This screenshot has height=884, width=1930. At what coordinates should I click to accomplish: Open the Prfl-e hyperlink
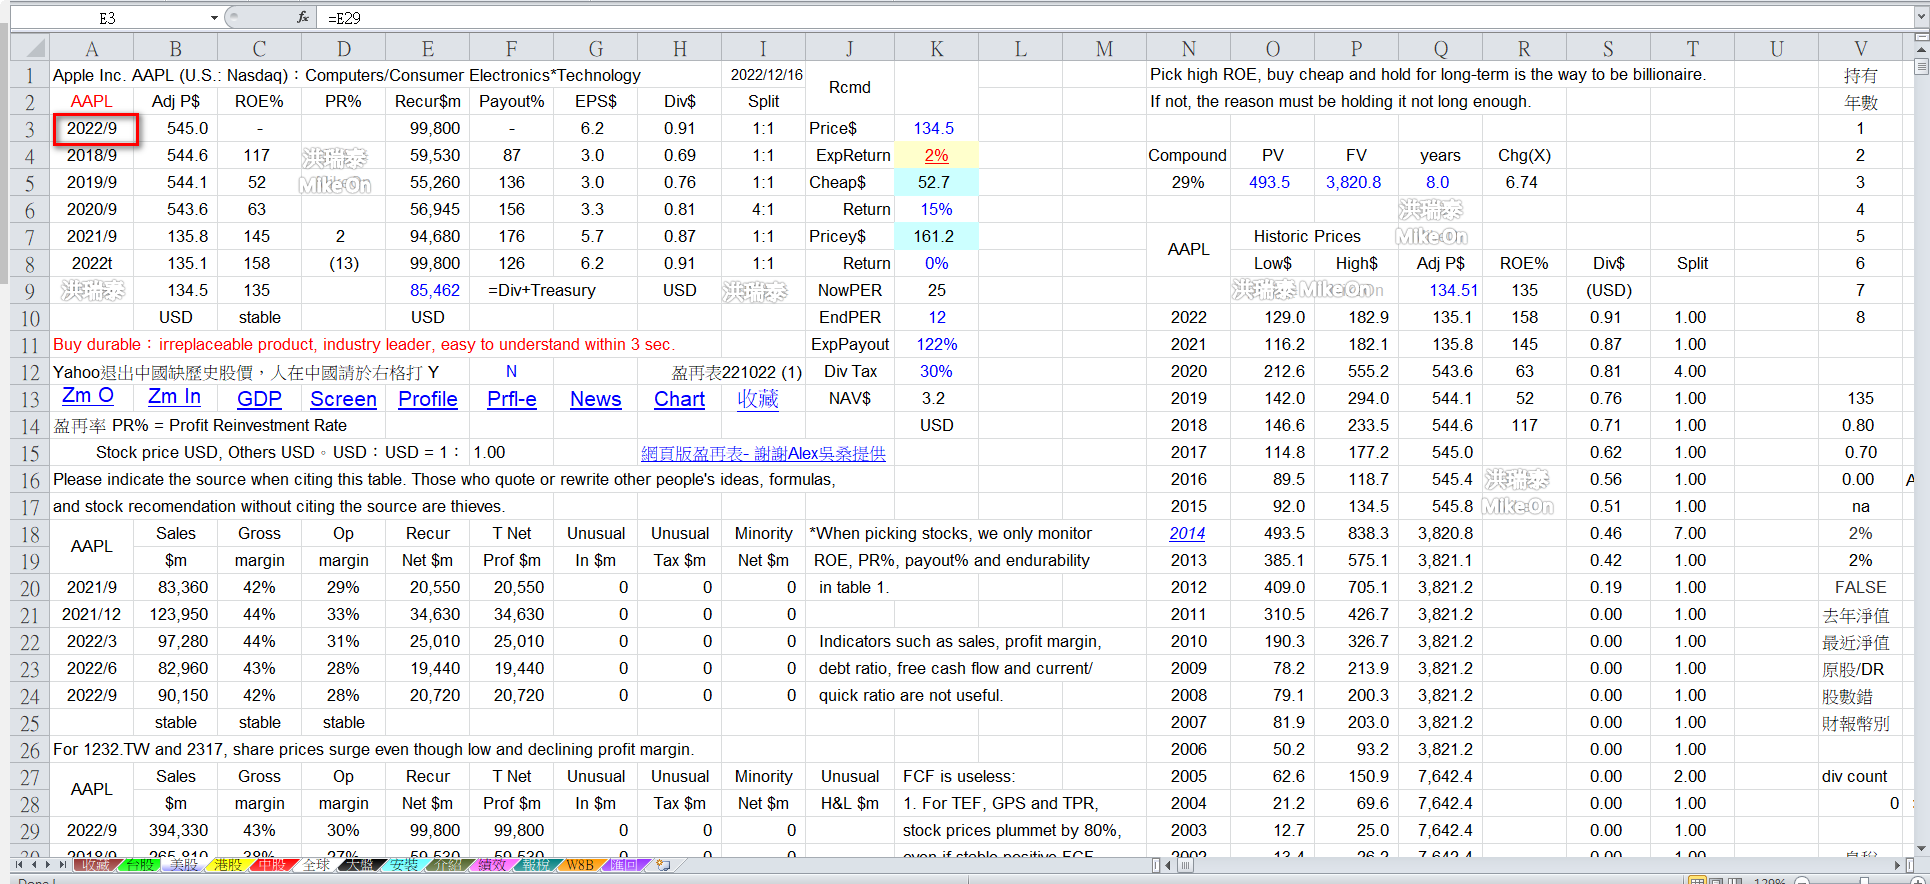pos(512,398)
